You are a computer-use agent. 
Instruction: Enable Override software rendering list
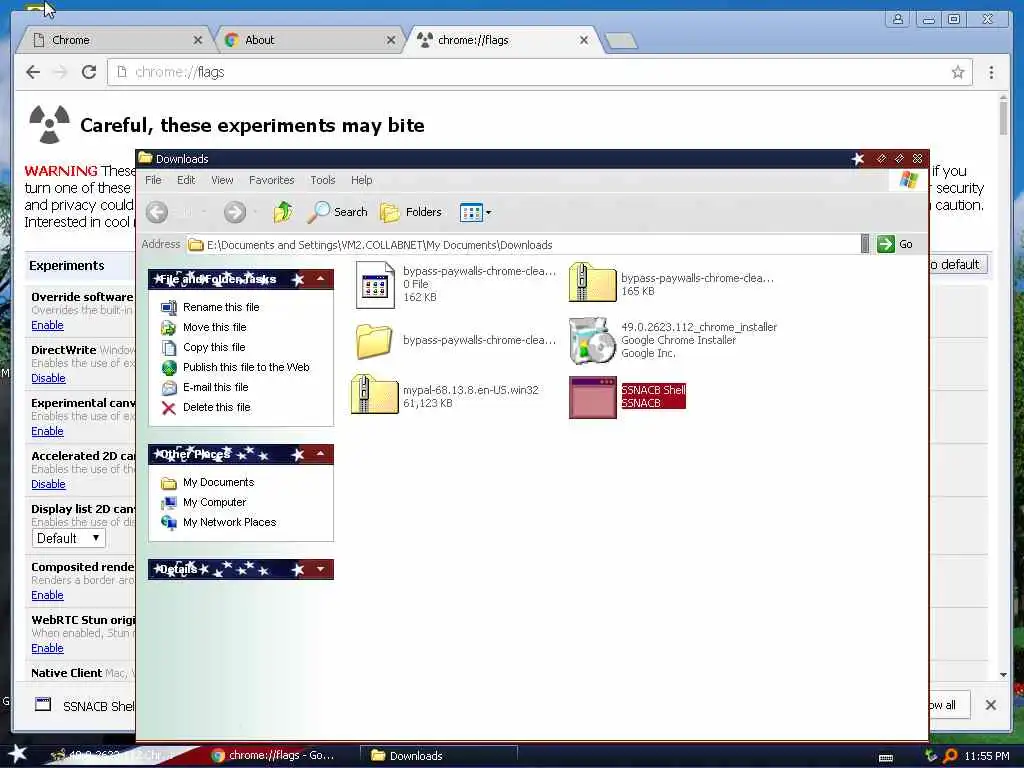[48, 325]
